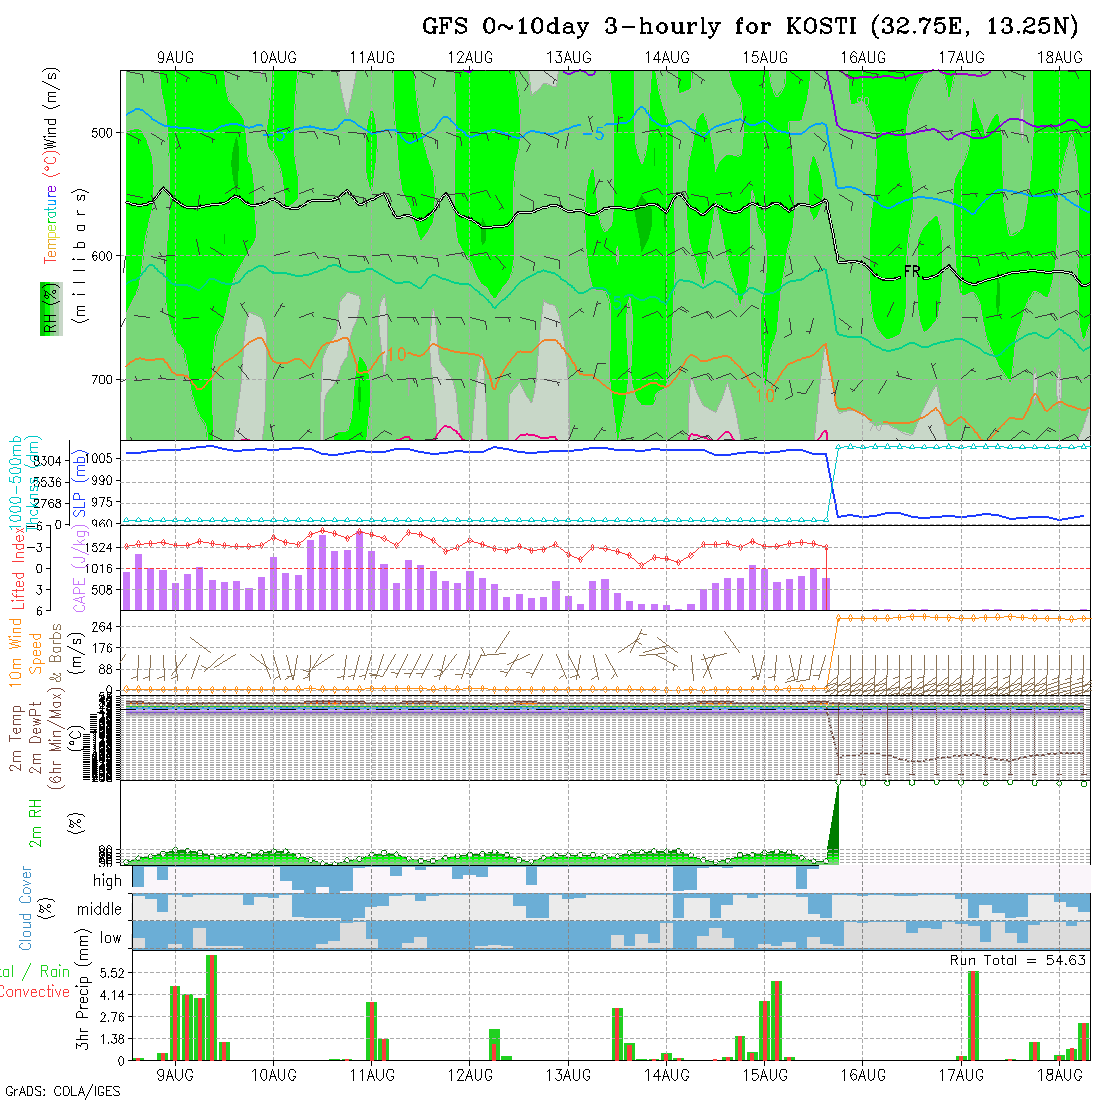1100x1100 pixels.
Task: Click the SLP value 1005
Action: tap(99, 459)
